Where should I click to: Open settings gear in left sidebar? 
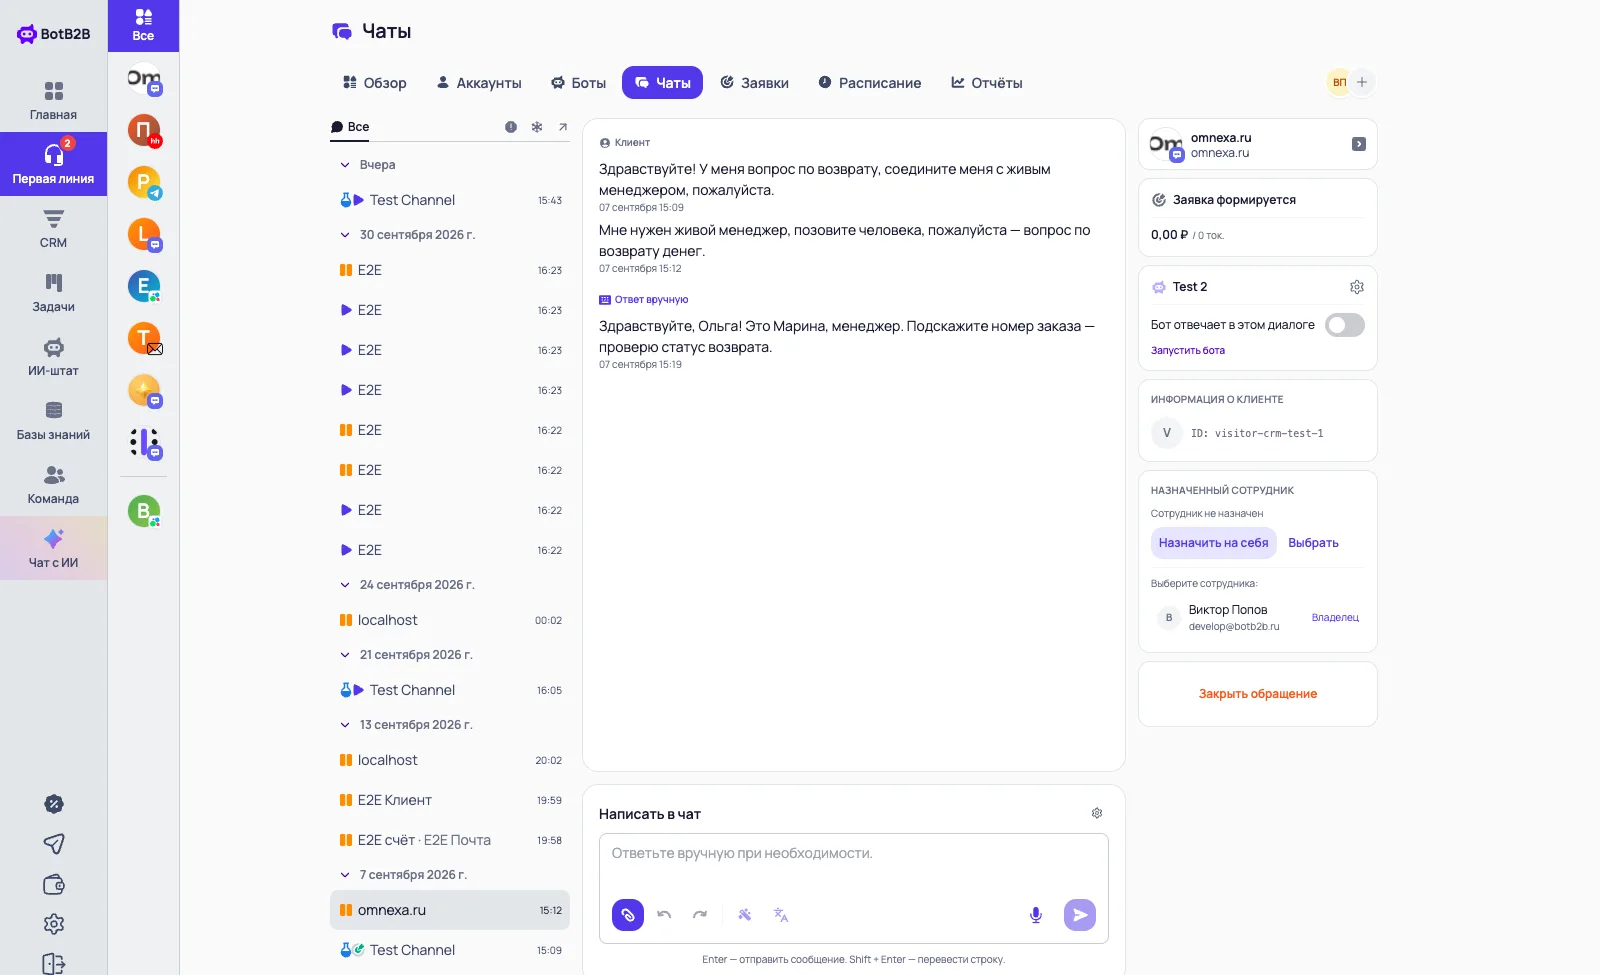pos(54,924)
